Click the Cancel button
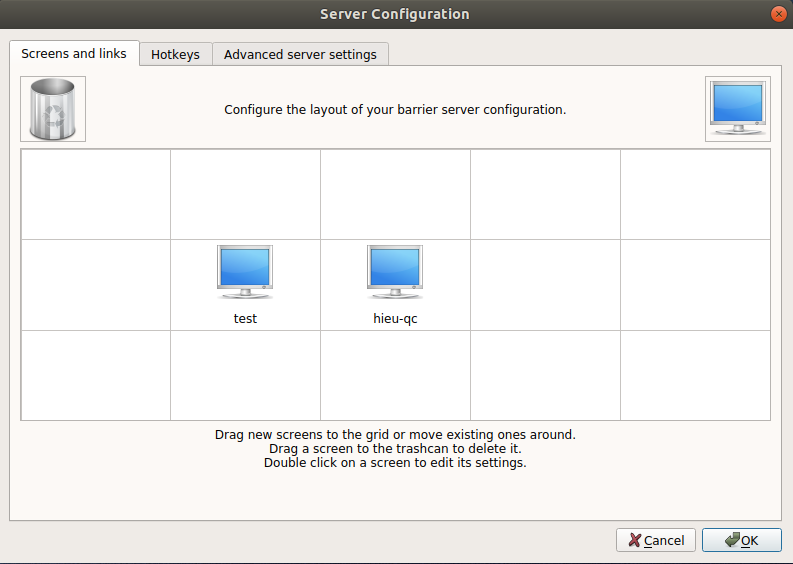The height and width of the screenshot is (564, 793). (655, 540)
